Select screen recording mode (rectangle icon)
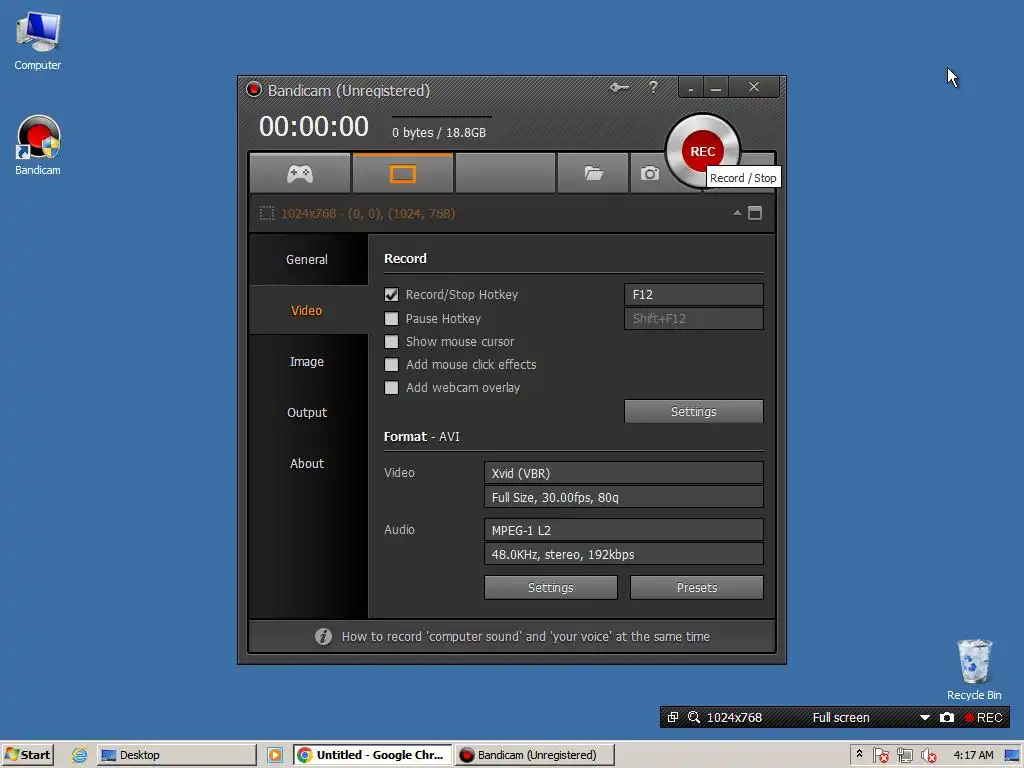 (402, 174)
